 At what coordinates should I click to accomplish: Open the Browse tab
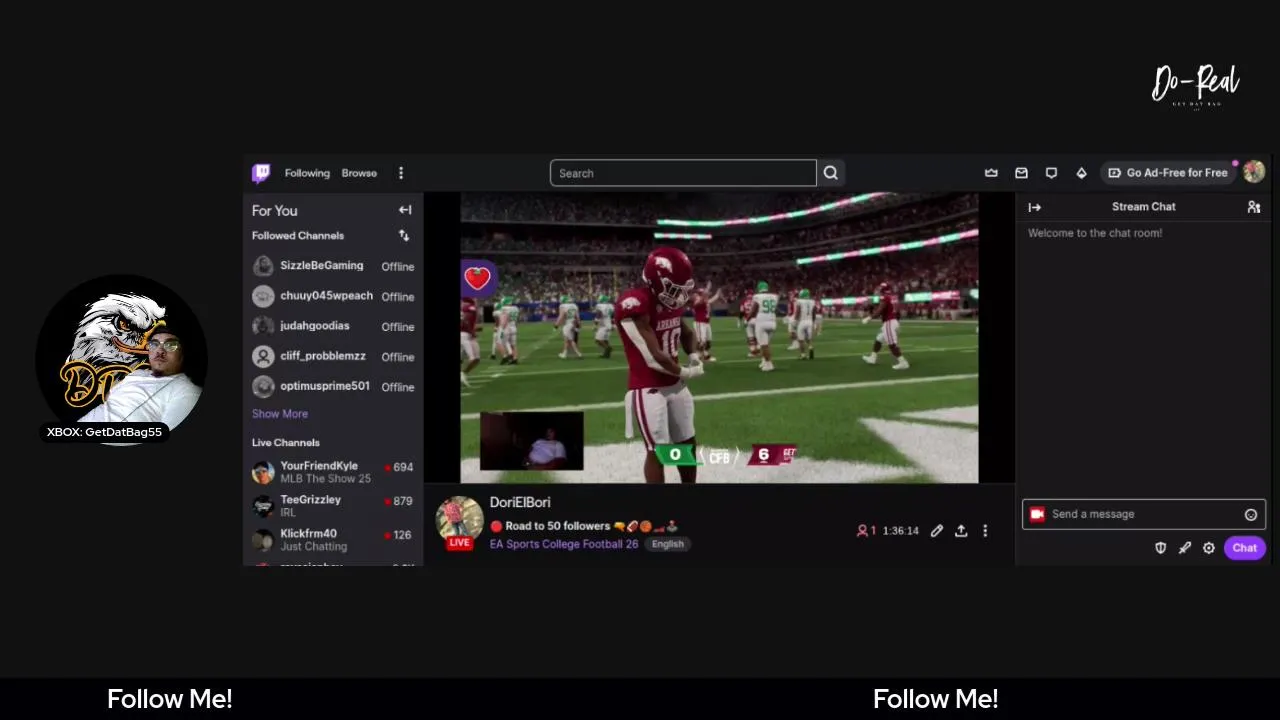click(x=359, y=173)
